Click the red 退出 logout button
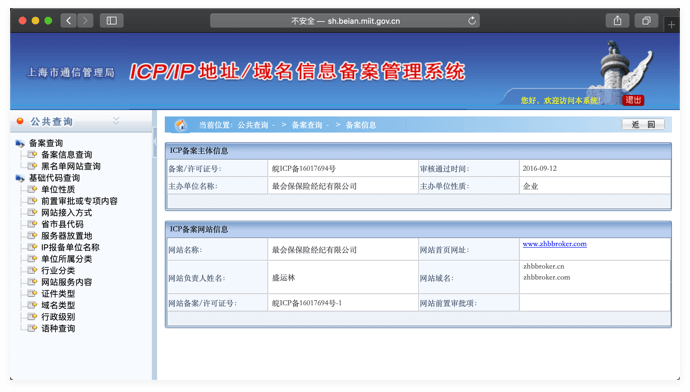This screenshot has width=690, height=392. (633, 100)
